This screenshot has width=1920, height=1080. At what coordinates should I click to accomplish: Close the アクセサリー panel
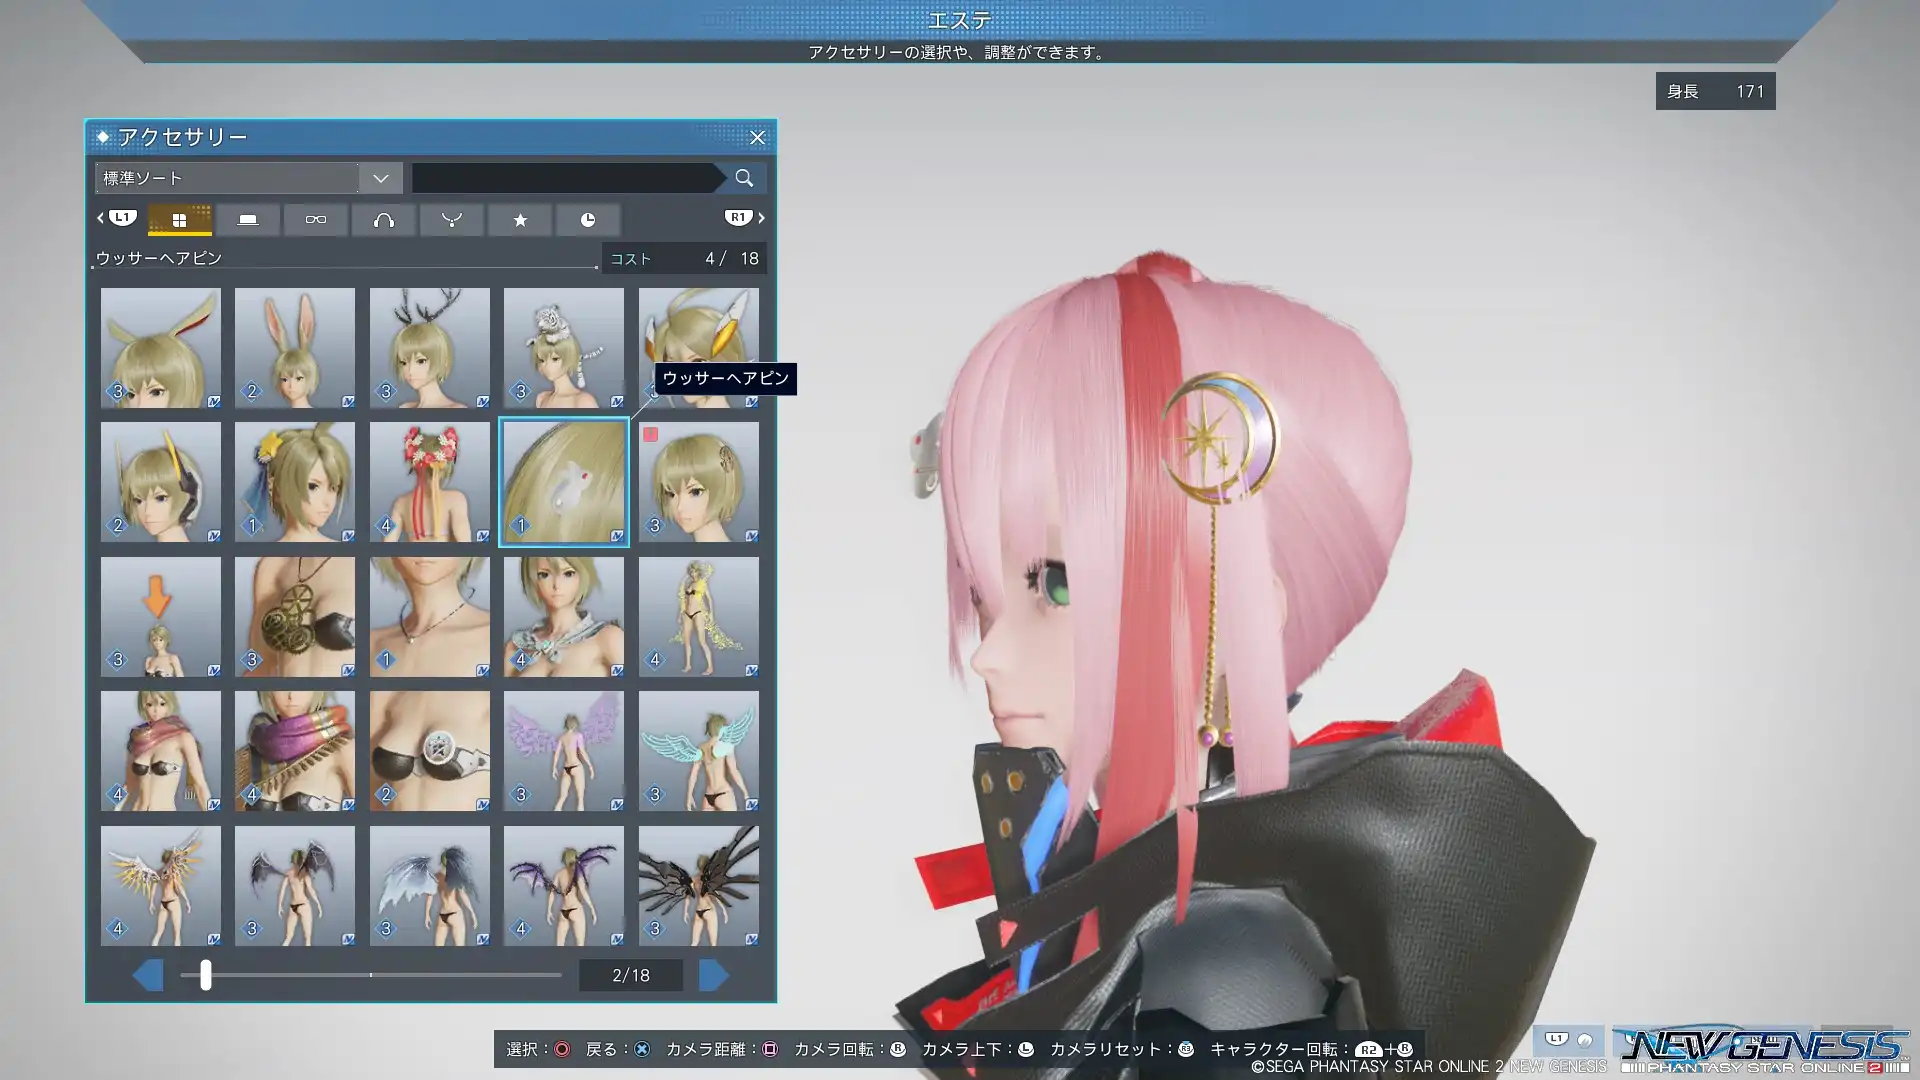pos(757,137)
